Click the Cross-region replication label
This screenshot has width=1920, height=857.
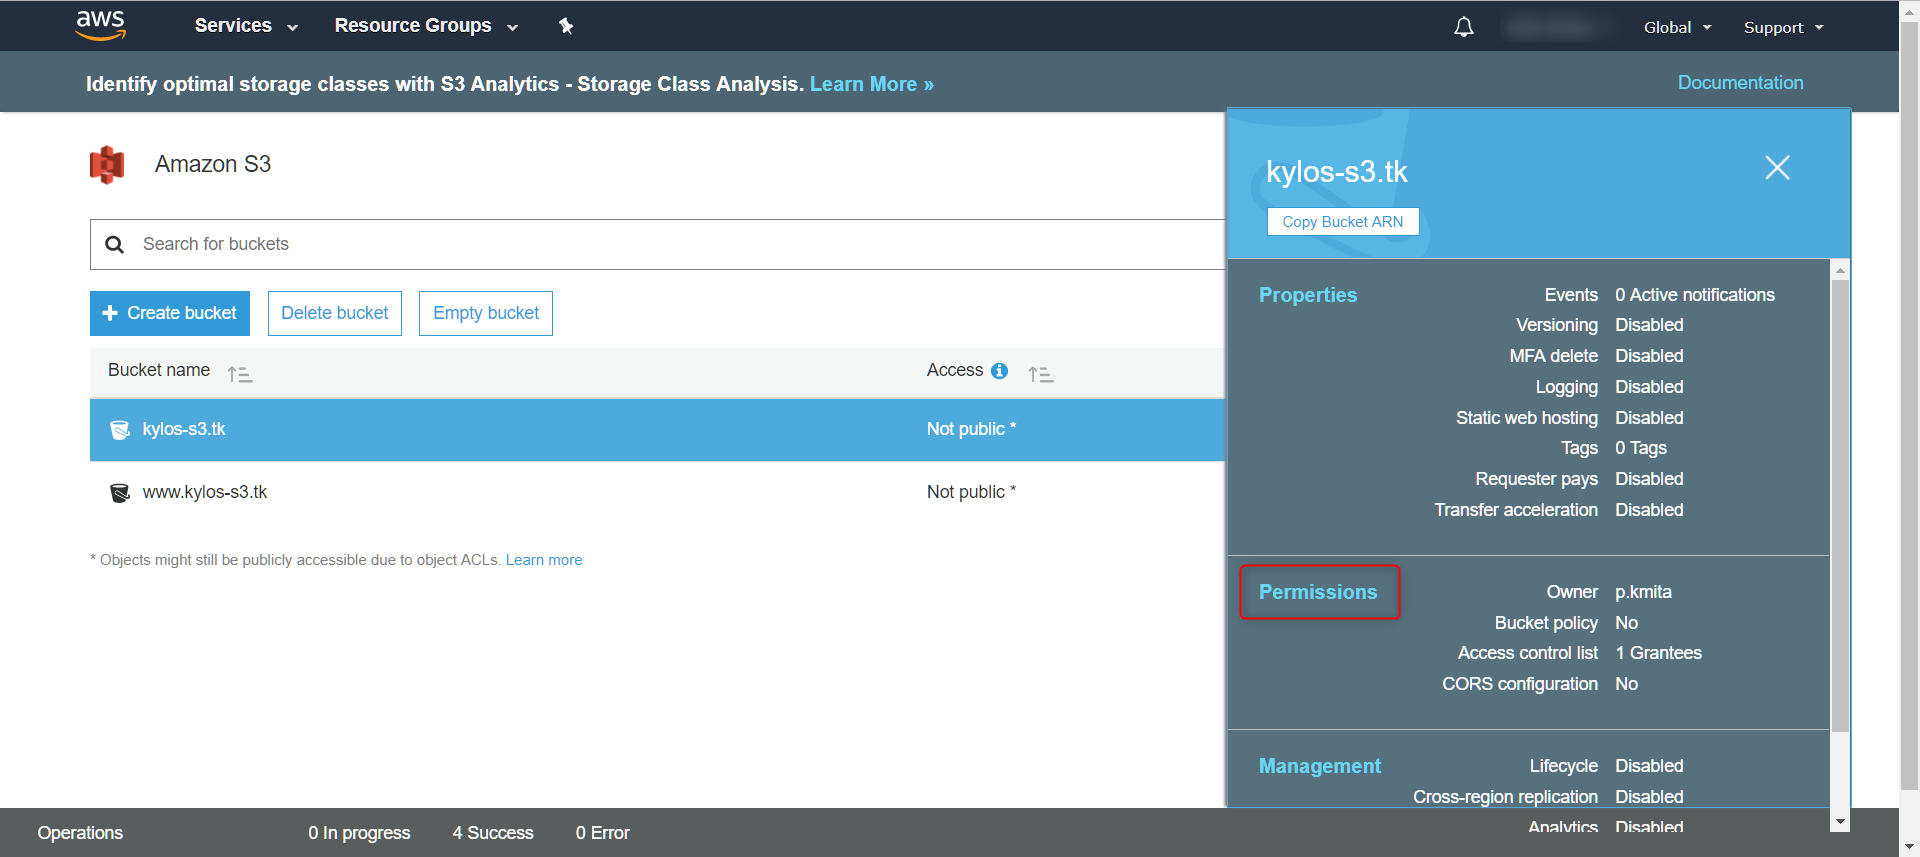(1505, 797)
